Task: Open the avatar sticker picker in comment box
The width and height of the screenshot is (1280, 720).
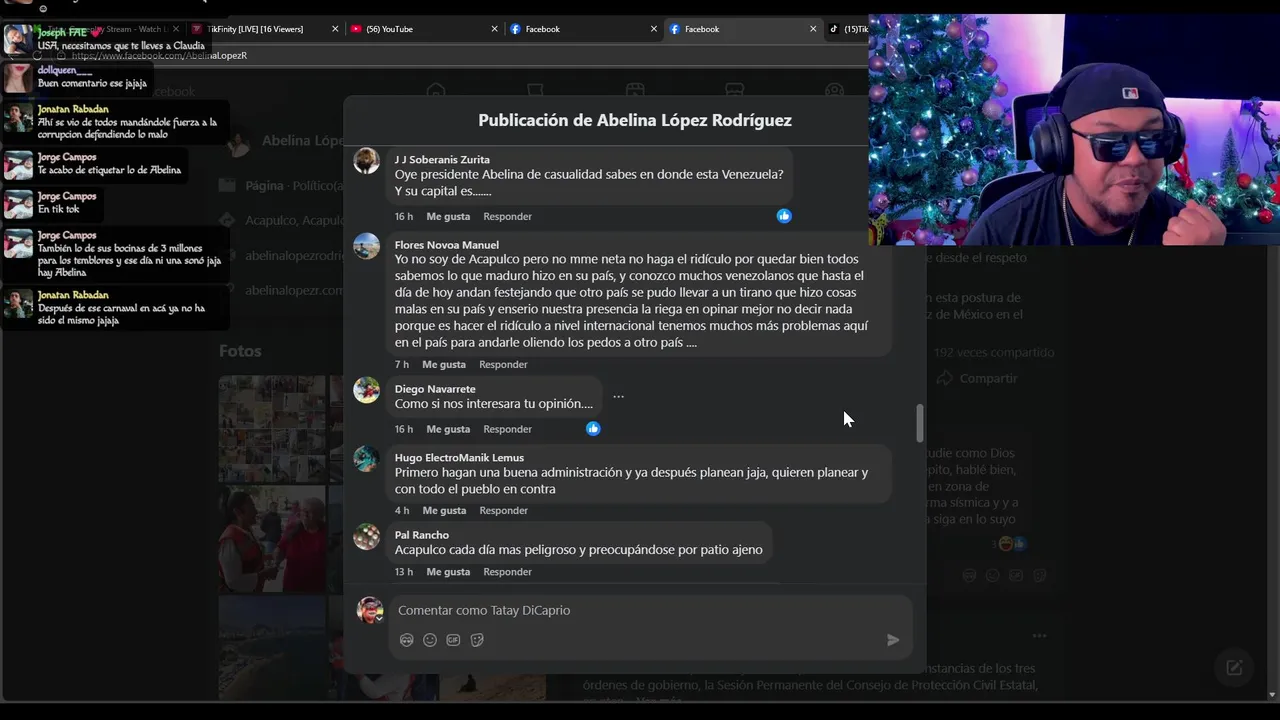Action: (x=406, y=640)
